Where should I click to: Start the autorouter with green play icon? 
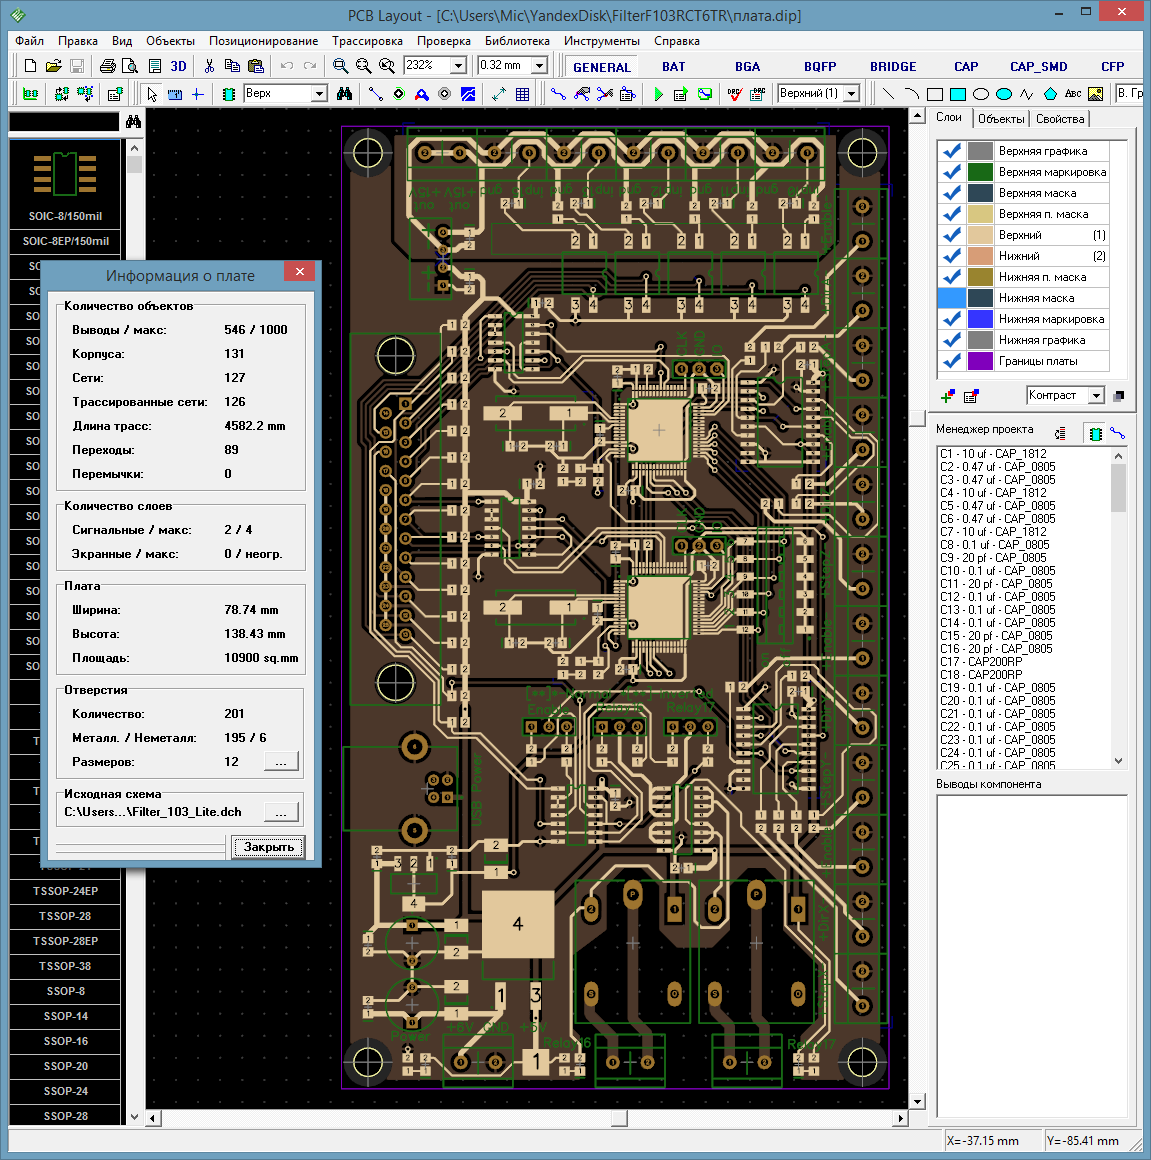pyautogui.click(x=658, y=94)
